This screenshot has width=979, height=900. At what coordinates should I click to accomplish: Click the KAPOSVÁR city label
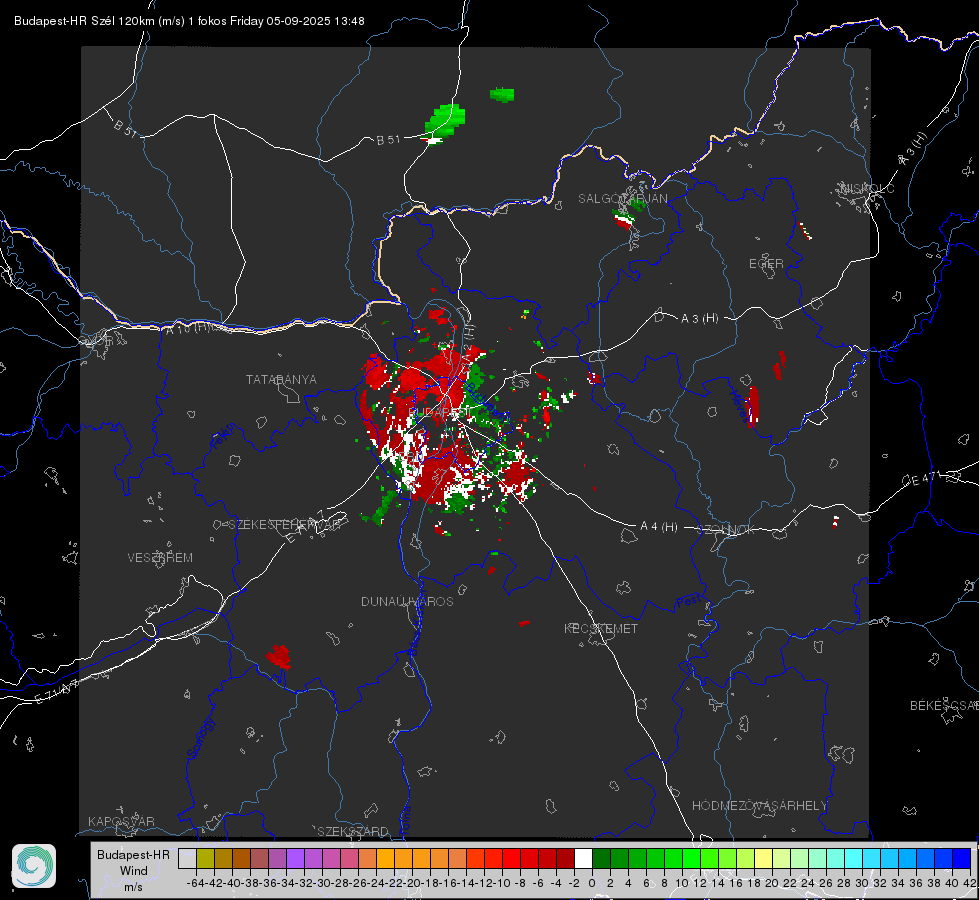tap(121, 821)
